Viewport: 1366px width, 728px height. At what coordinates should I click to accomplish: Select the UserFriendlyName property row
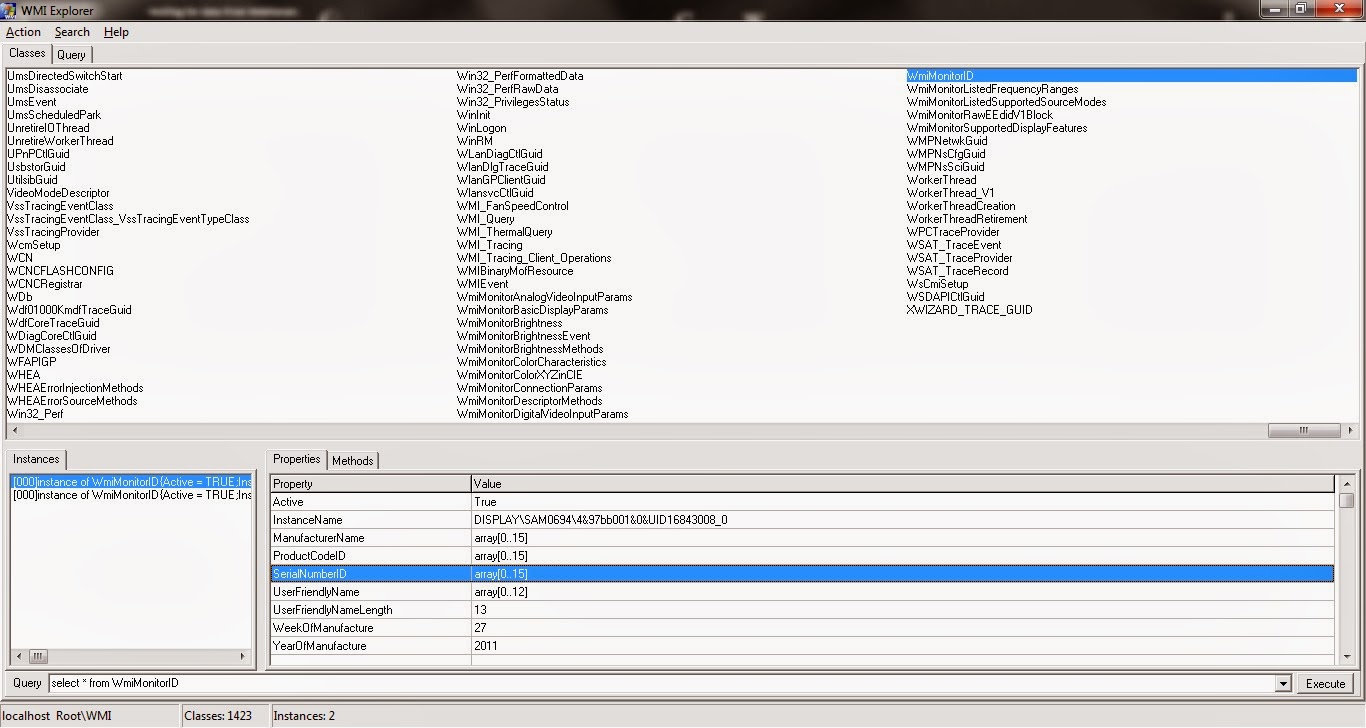tap(802, 592)
